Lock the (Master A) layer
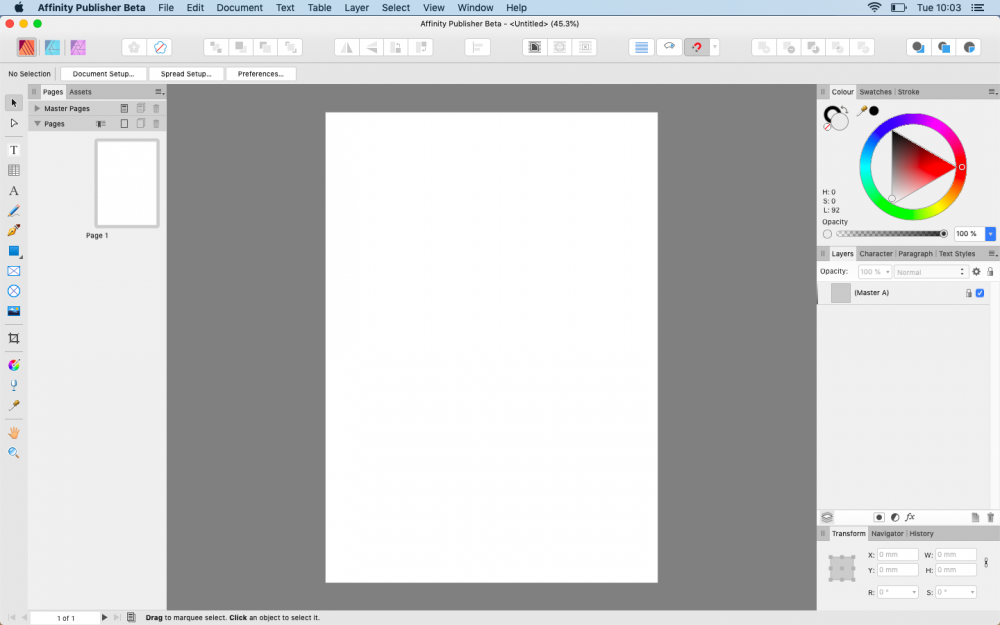 tap(968, 292)
